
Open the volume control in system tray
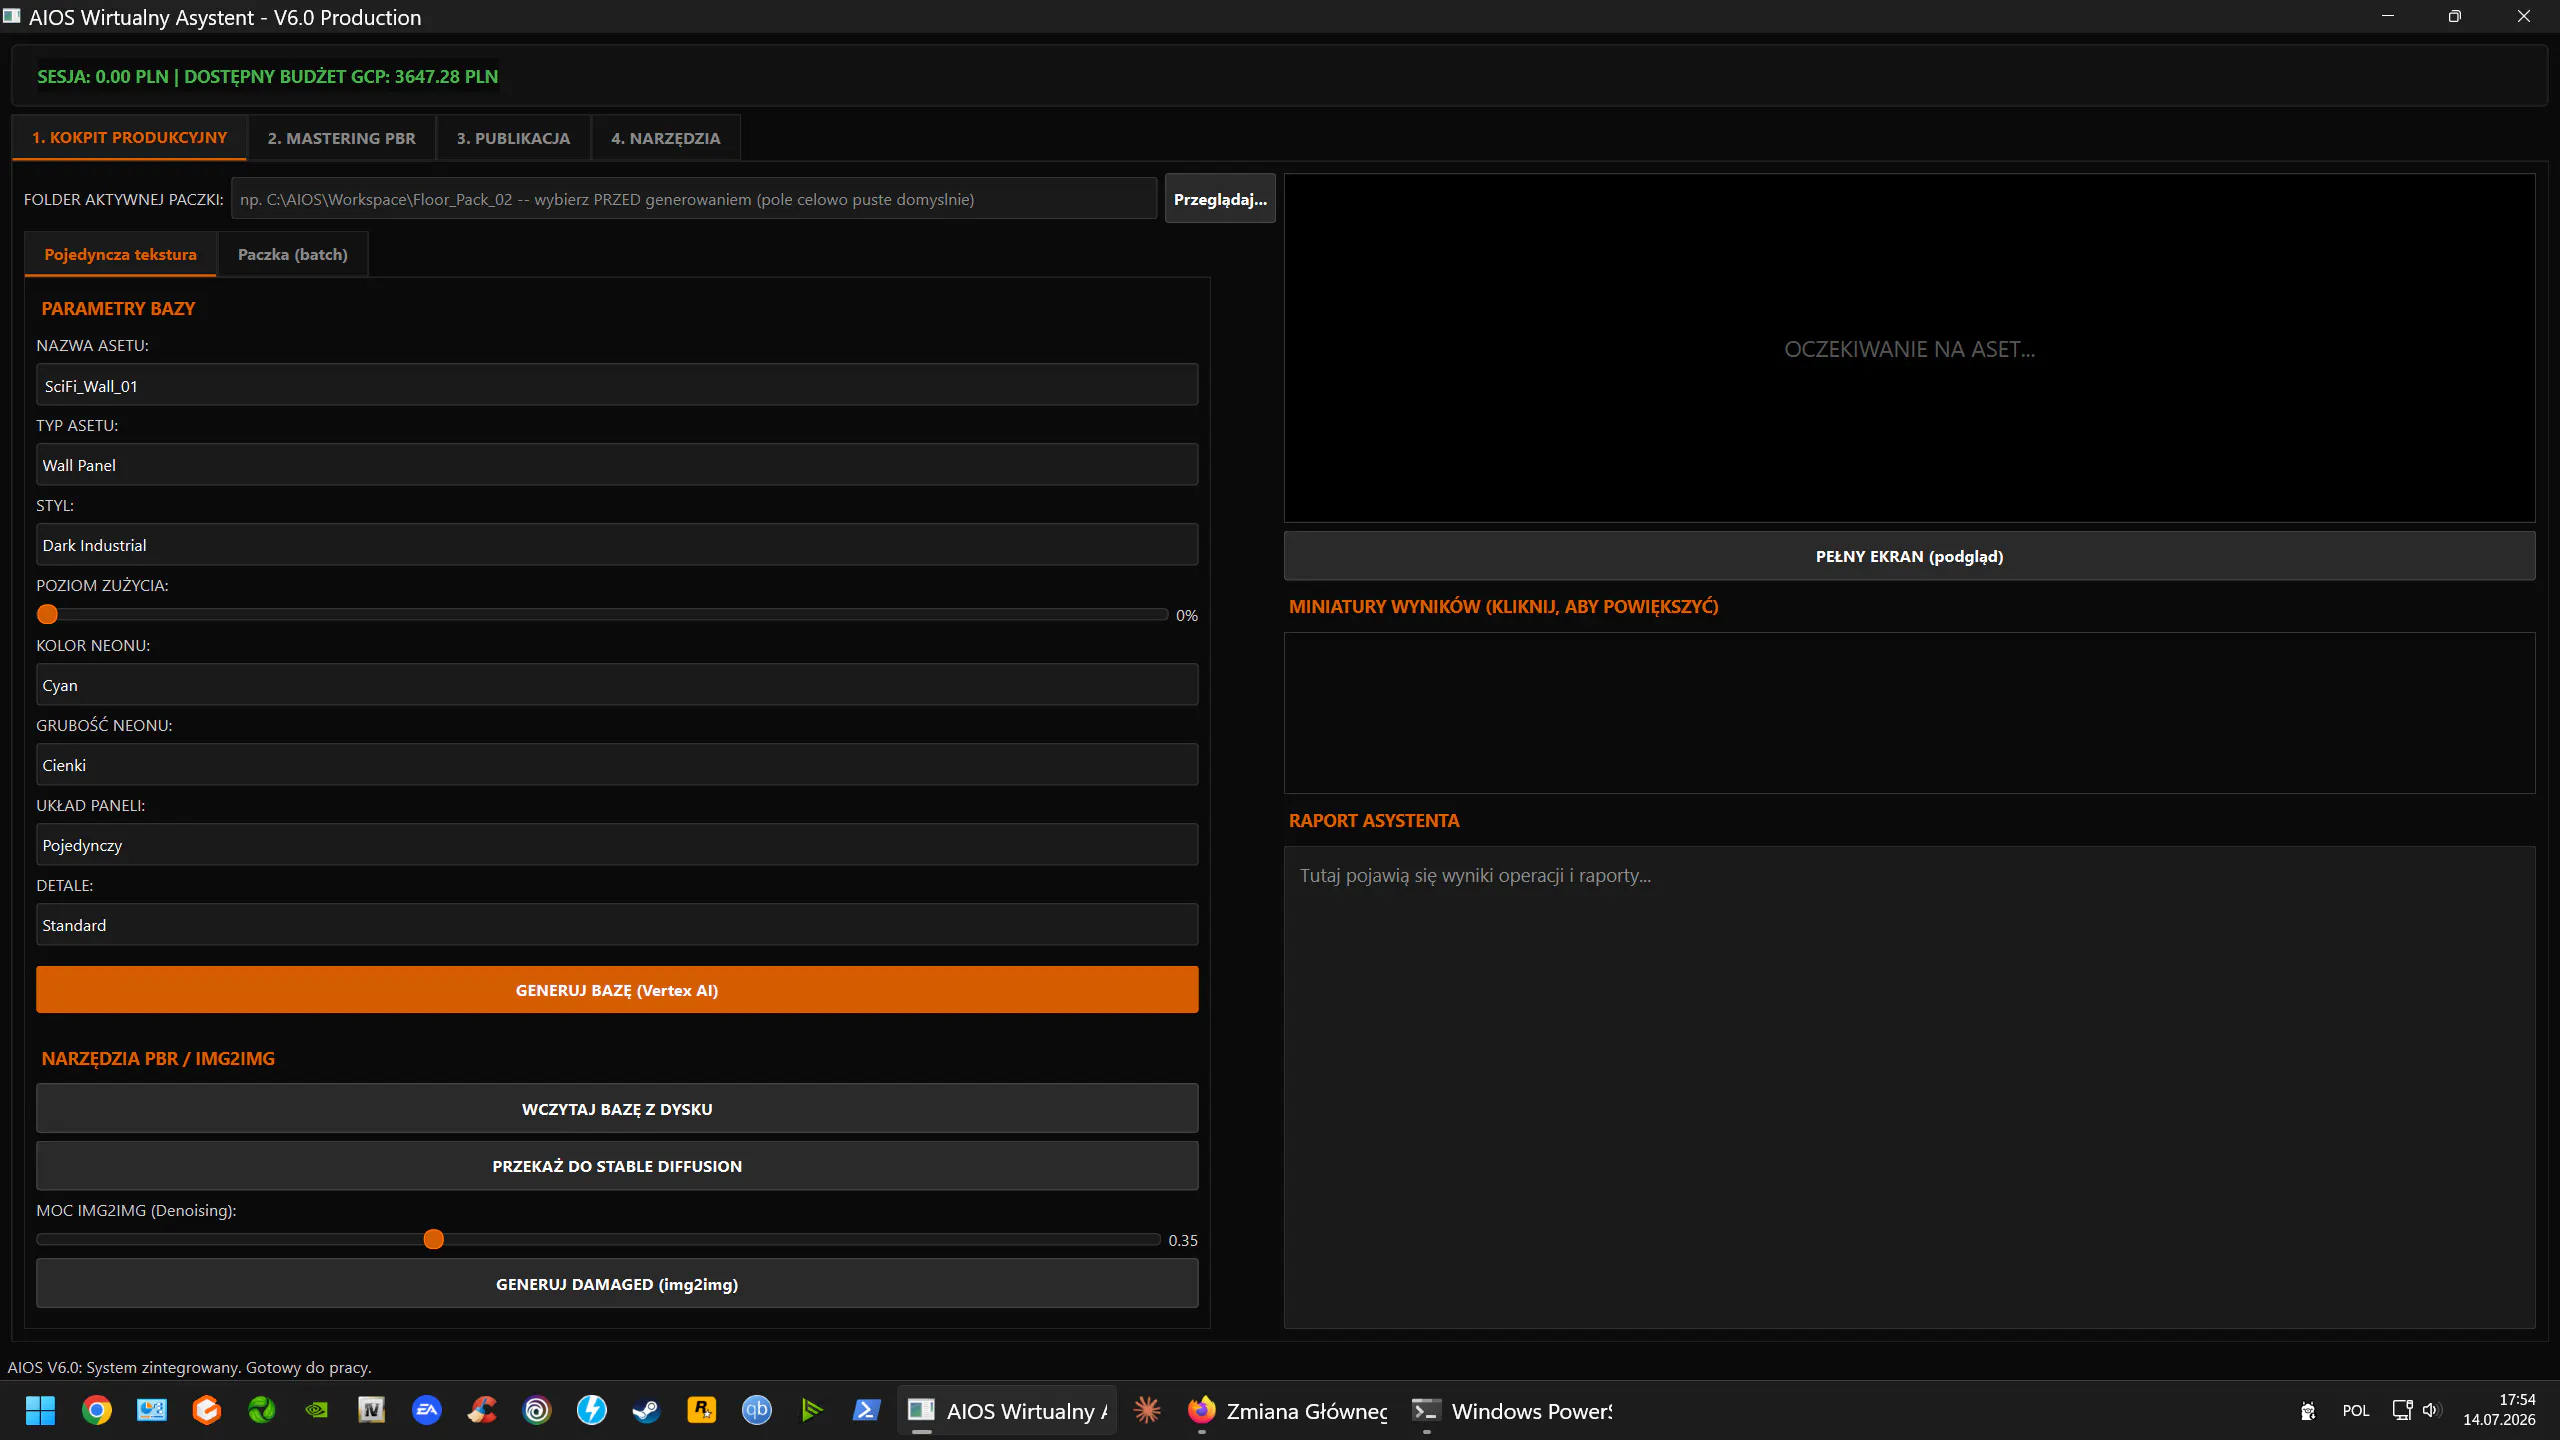pyautogui.click(x=2432, y=1411)
